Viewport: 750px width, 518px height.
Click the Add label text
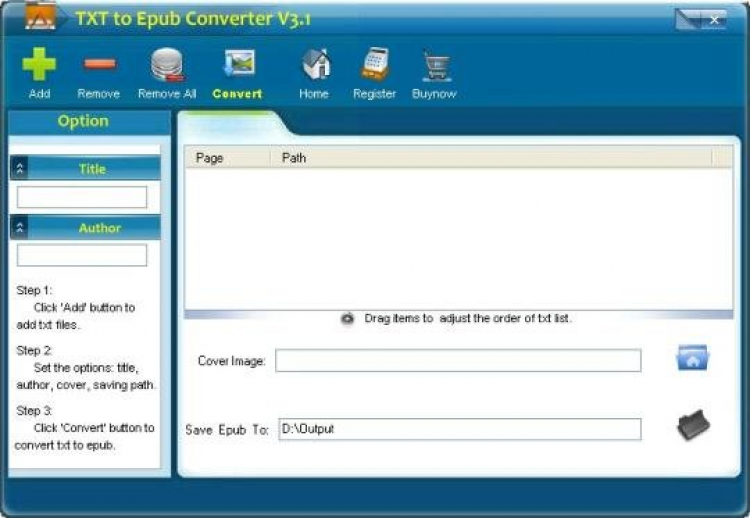[x=40, y=94]
